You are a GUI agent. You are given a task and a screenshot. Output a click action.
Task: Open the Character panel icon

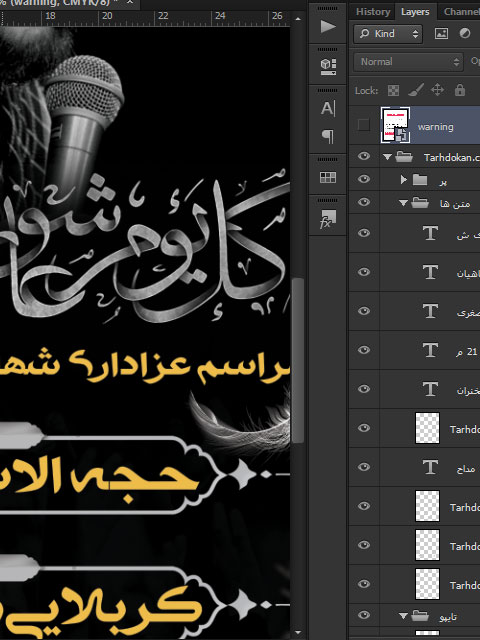(x=328, y=108)
